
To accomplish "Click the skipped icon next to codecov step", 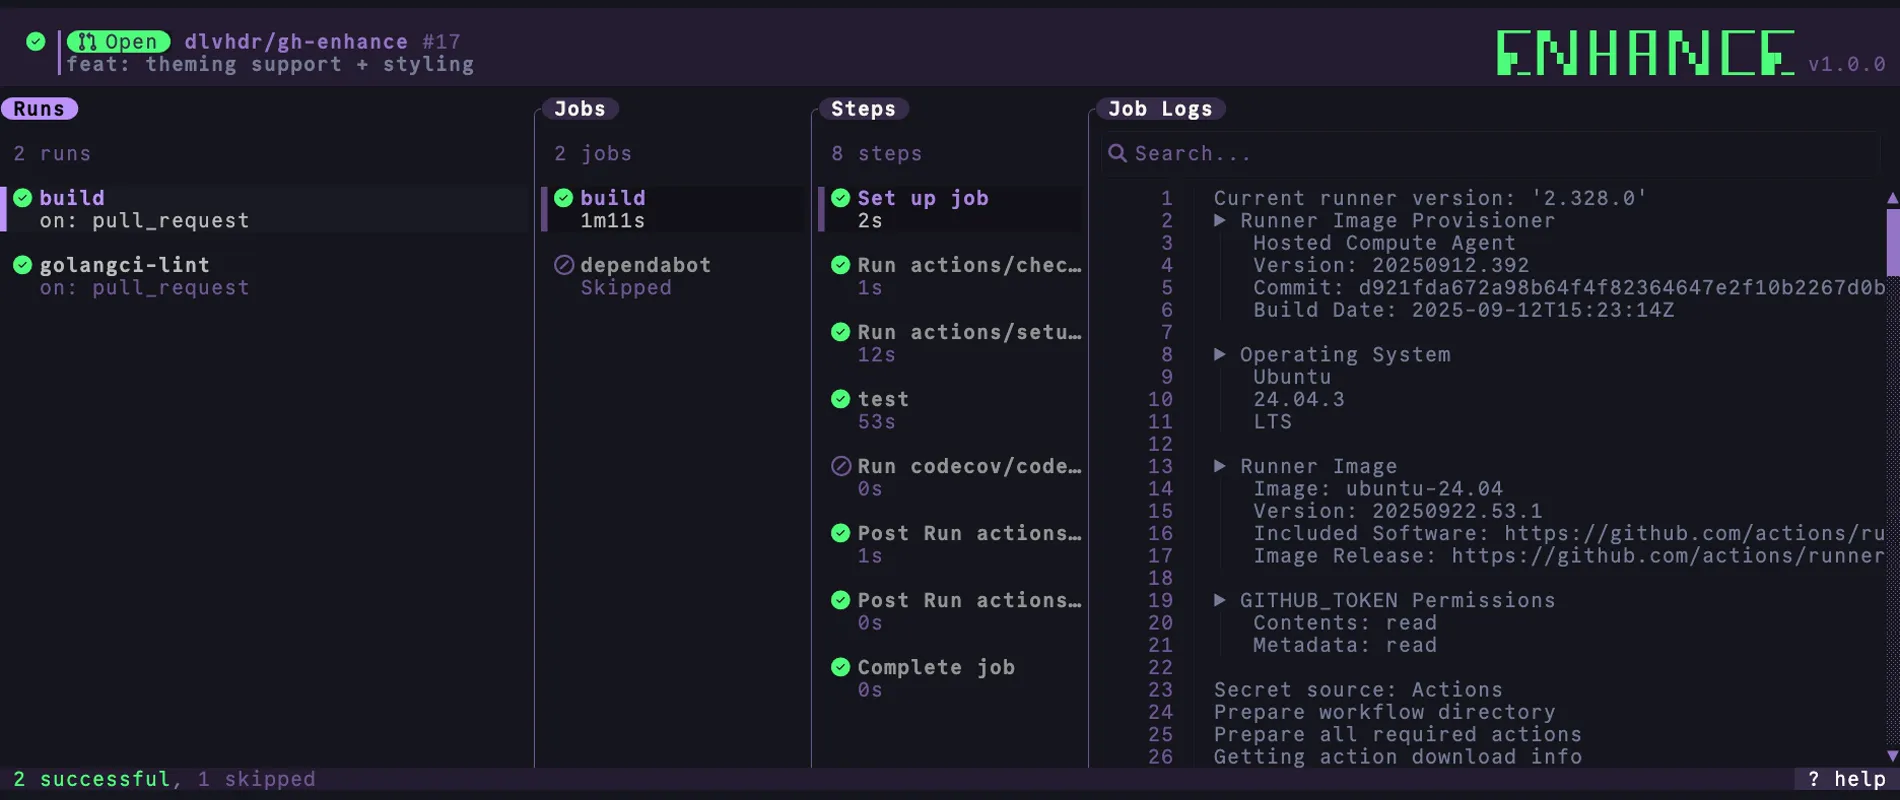I will (841, 466).
